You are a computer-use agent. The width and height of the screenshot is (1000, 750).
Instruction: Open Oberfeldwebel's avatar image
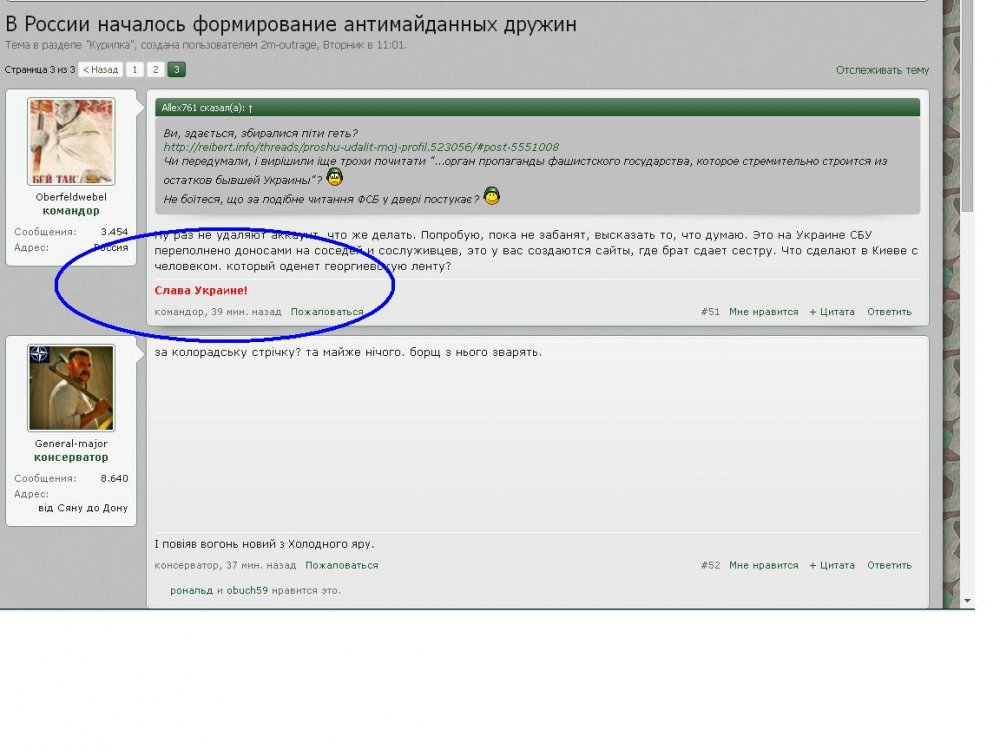point(71,142)
